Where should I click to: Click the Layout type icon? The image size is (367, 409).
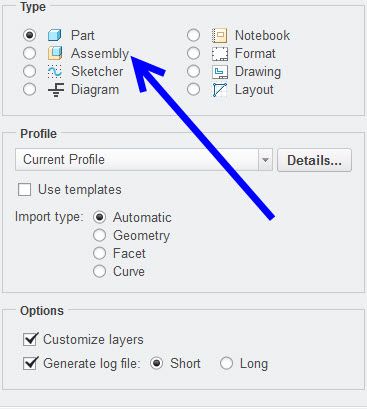[220, 90]
